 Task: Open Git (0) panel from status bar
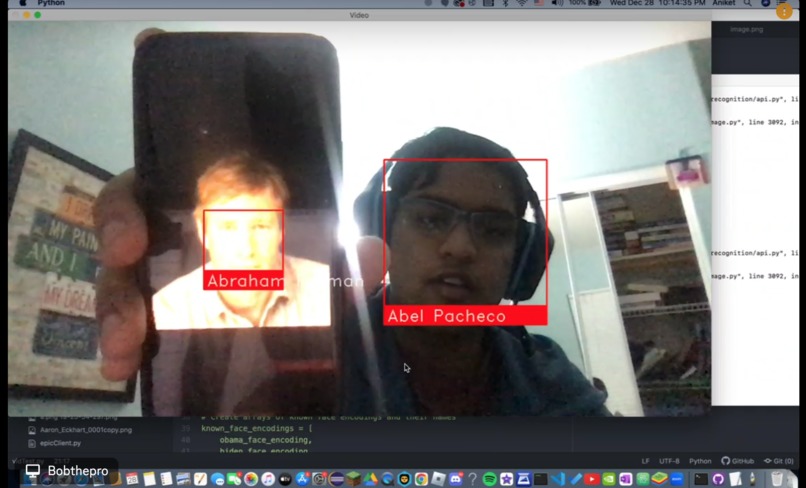778,461
